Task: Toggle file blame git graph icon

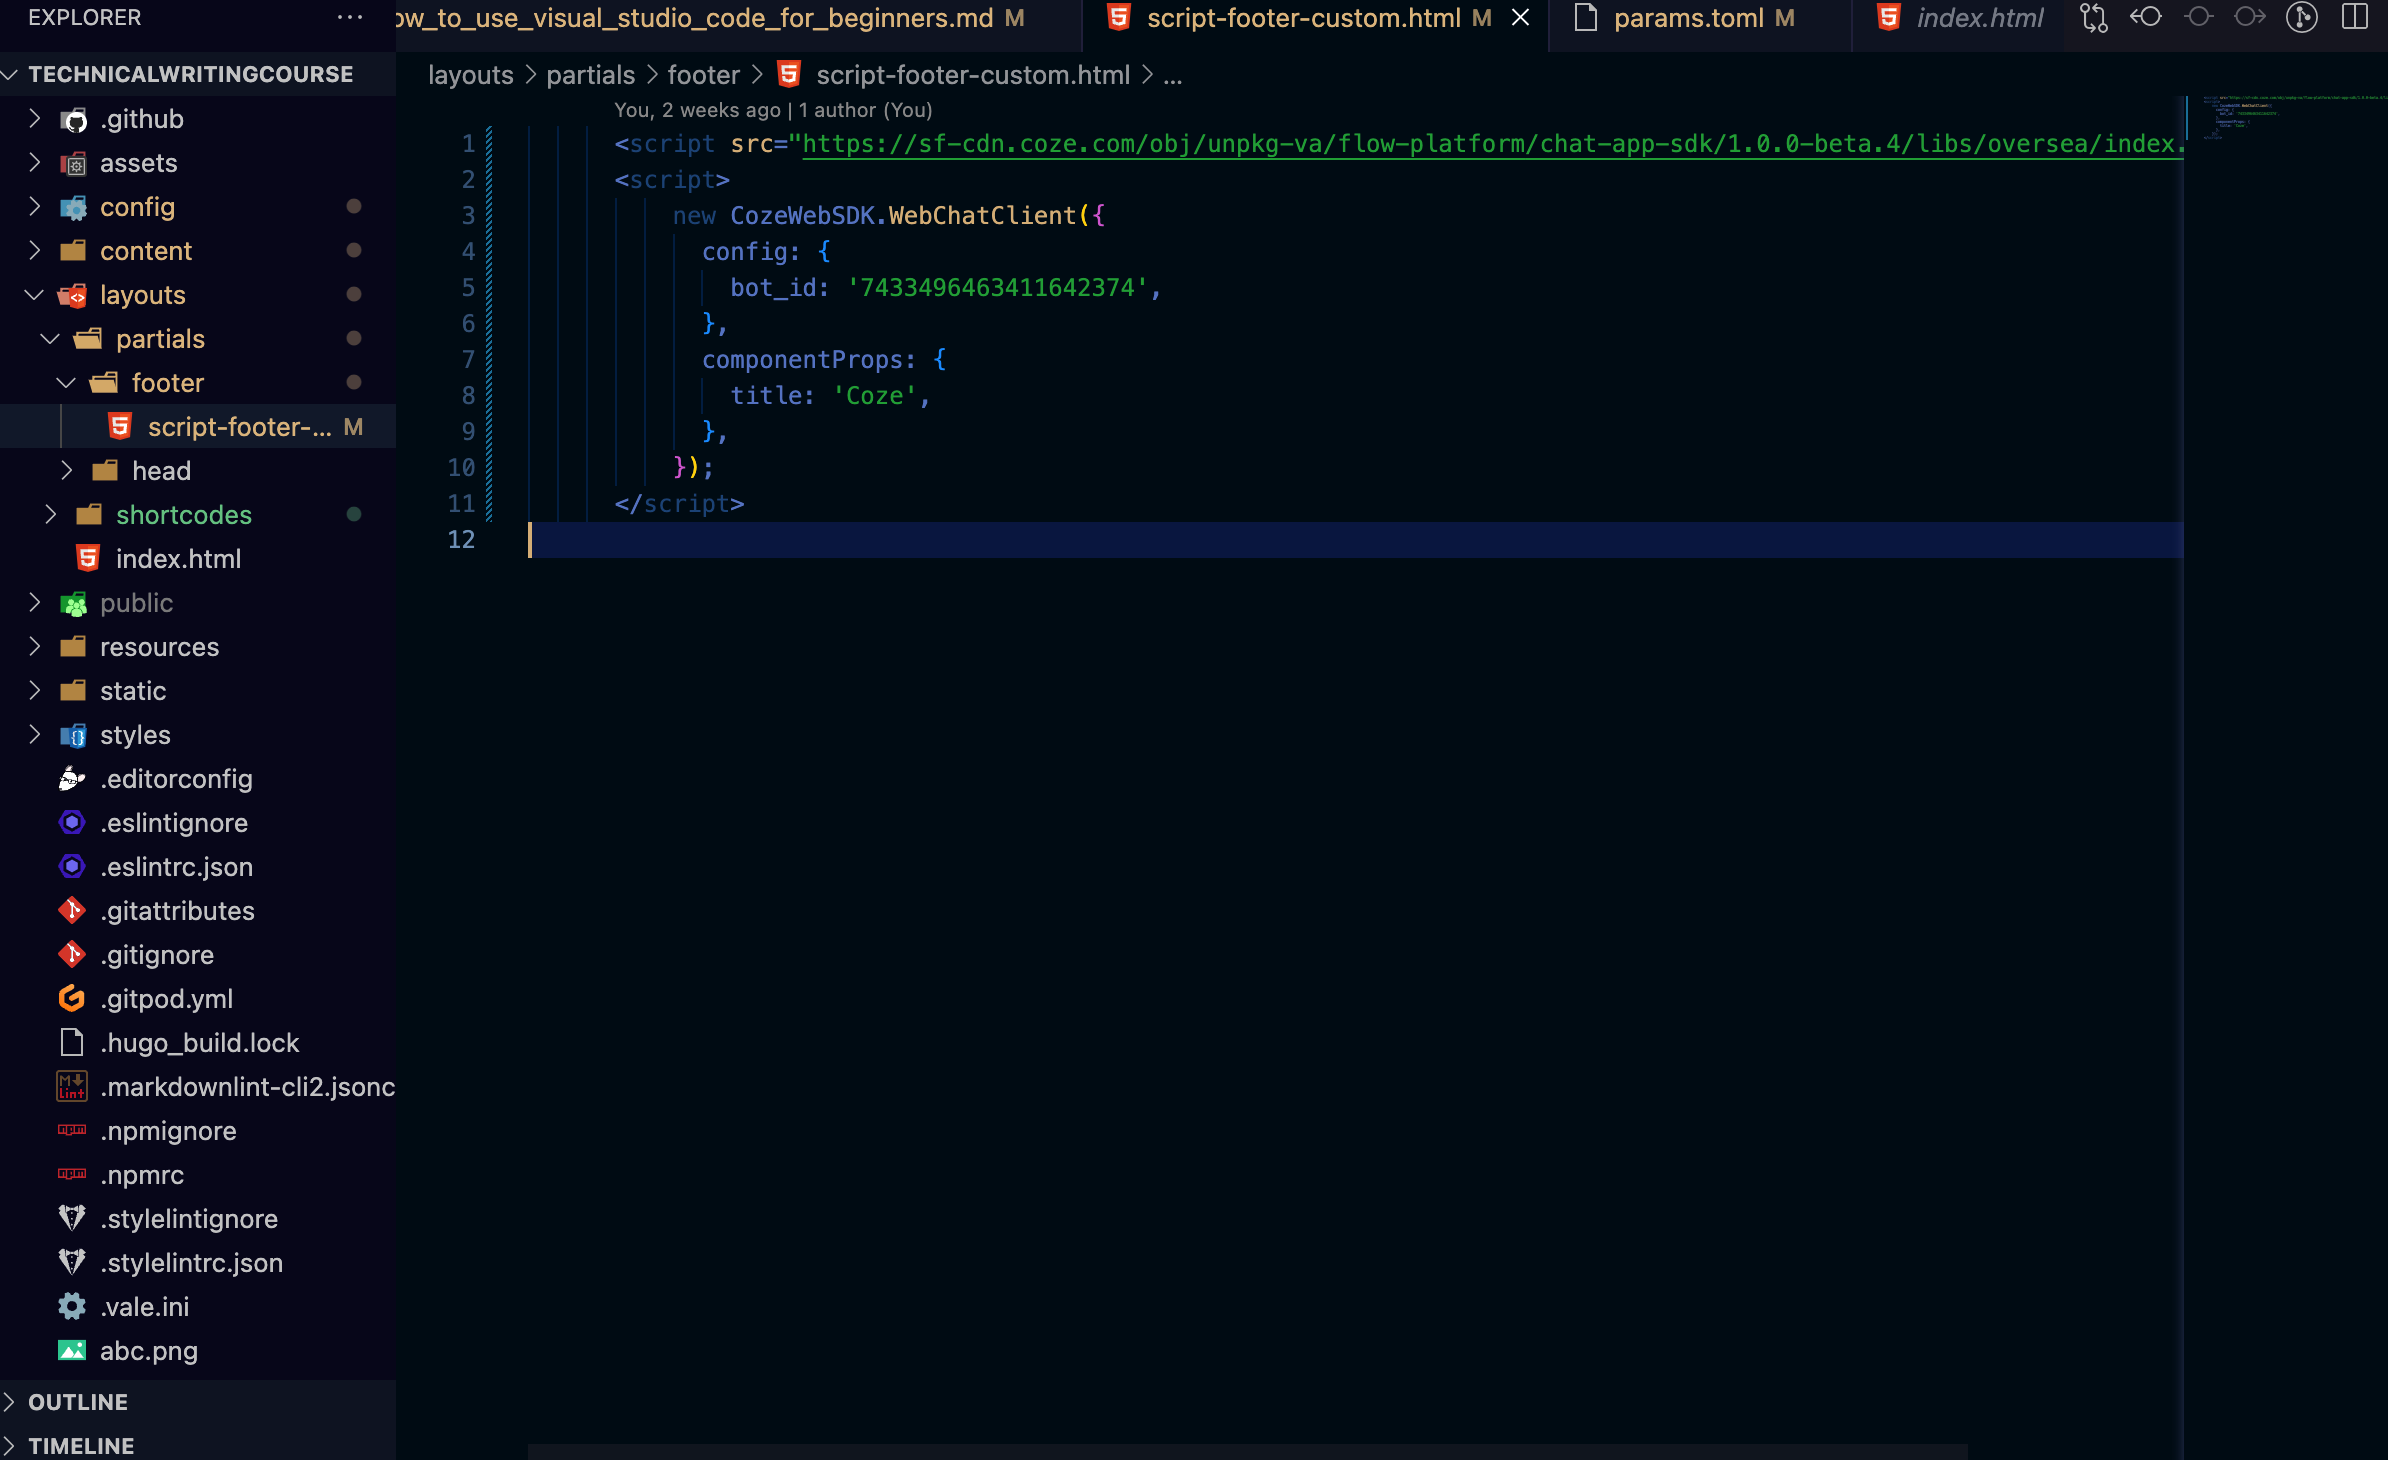Action: [2301, 18]
